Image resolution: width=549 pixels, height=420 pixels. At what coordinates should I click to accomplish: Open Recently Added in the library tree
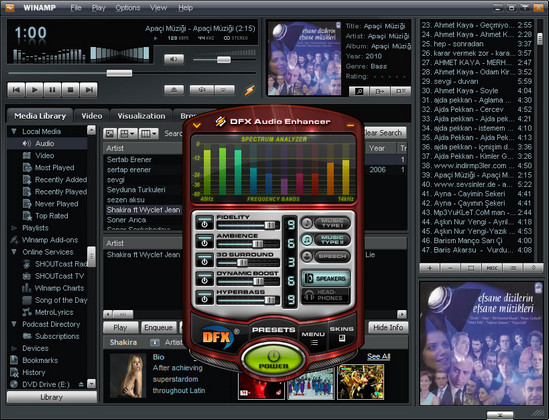[61, 180]
